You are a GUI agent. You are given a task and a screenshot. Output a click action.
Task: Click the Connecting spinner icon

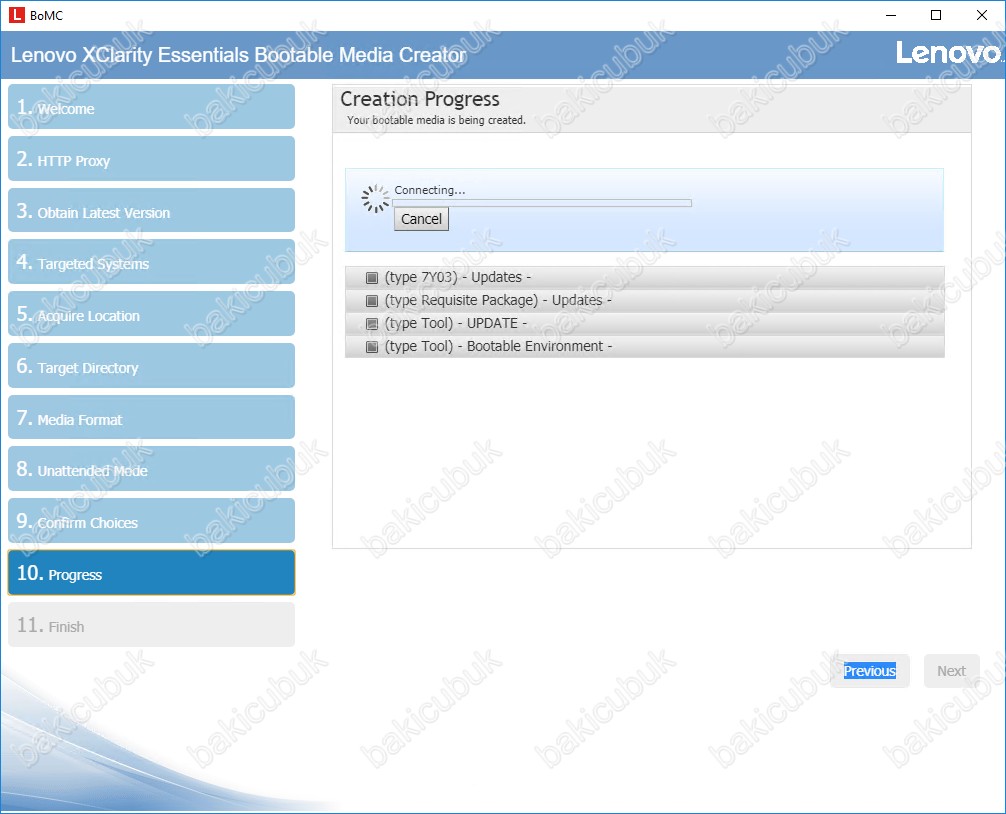pyautogui.click(x=375, y=199)
